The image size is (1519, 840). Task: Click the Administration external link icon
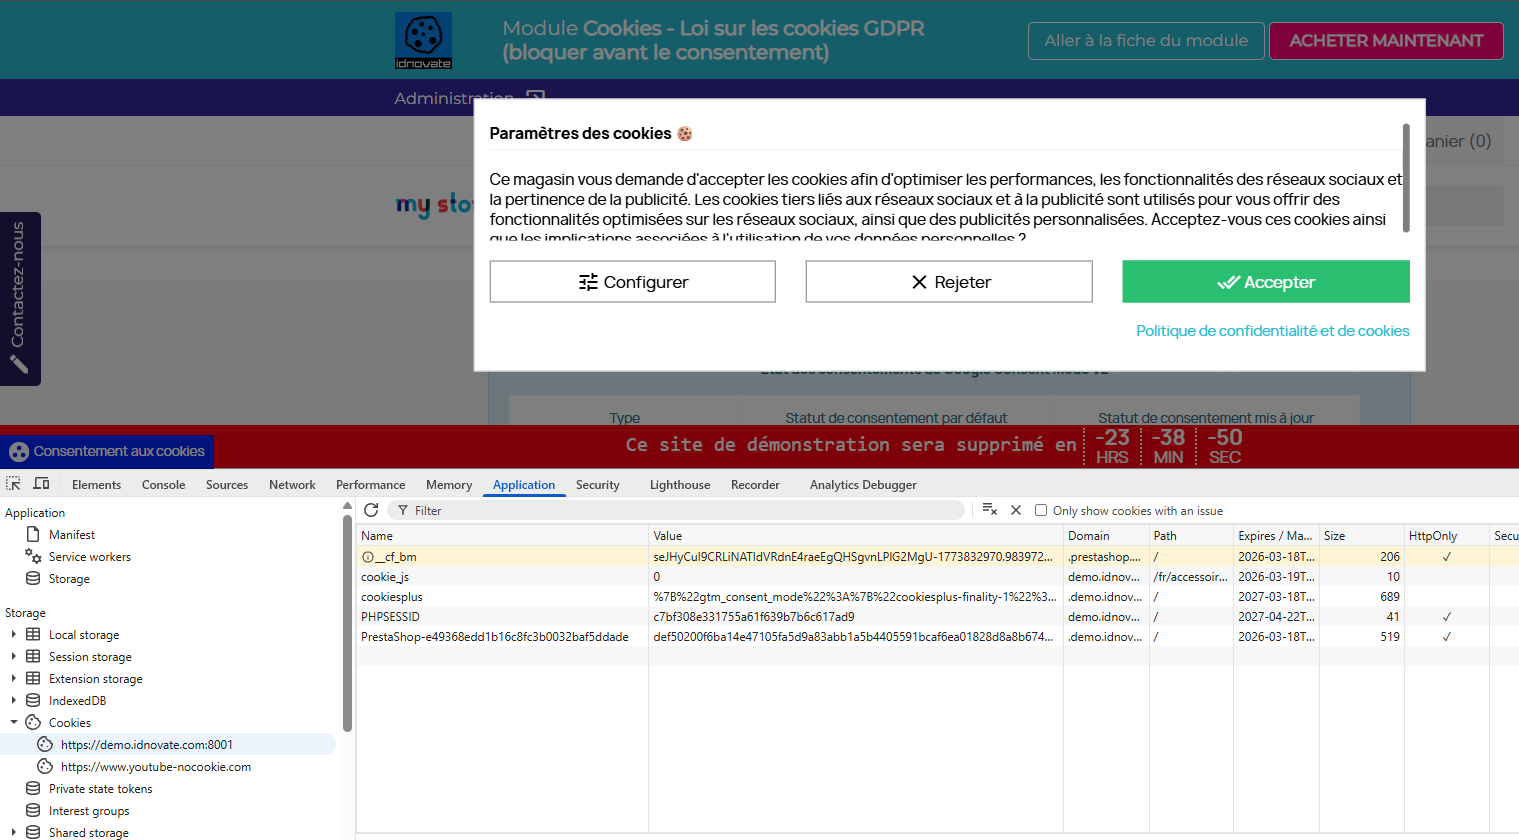click(535, 97)
